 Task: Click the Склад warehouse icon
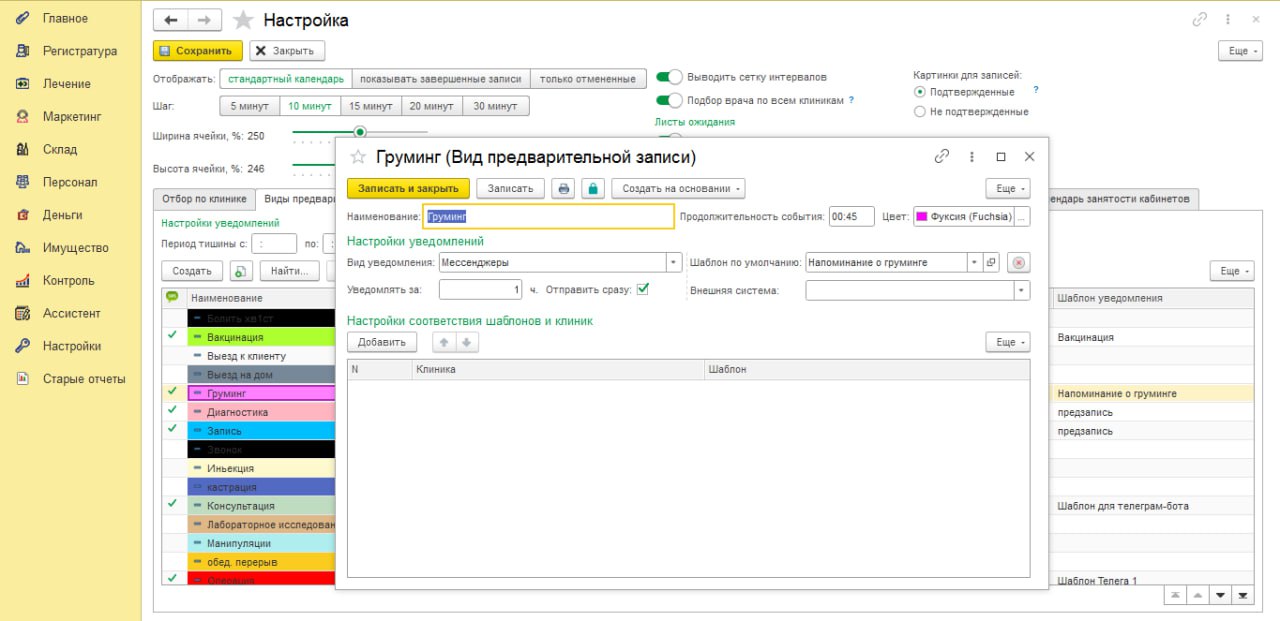click(x=22, y=149)
